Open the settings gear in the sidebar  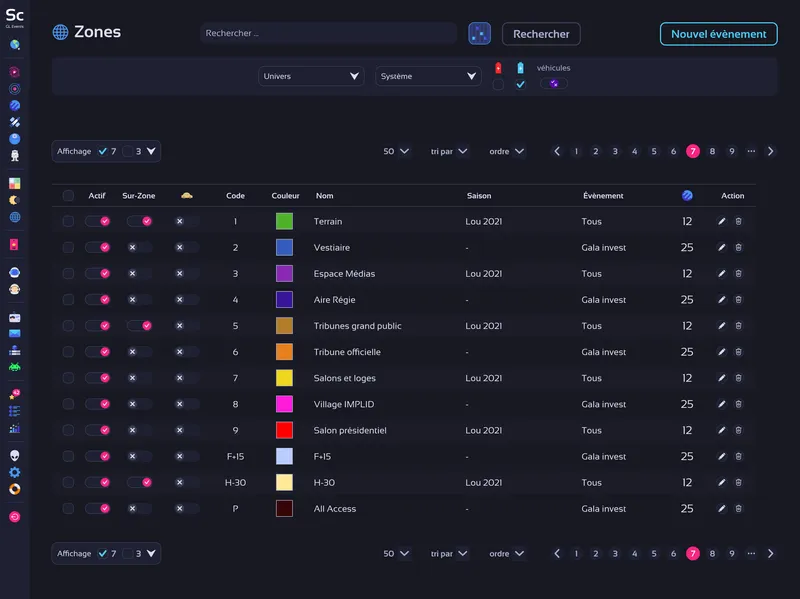click(x=15, y=472)
